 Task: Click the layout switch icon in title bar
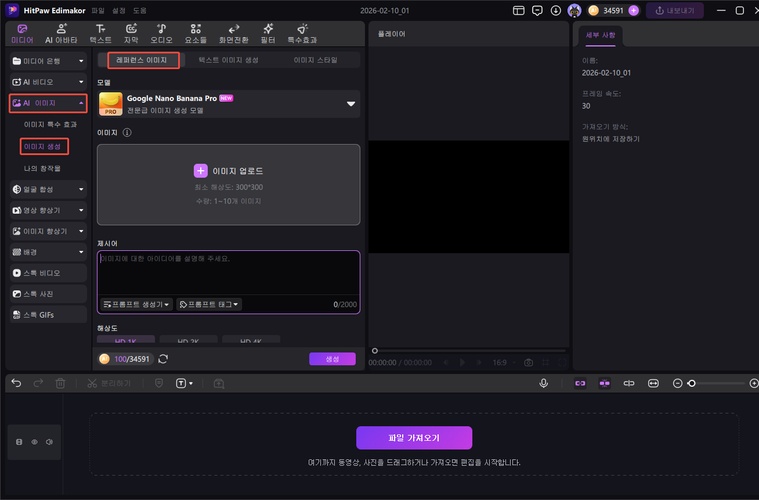(518, 10)
